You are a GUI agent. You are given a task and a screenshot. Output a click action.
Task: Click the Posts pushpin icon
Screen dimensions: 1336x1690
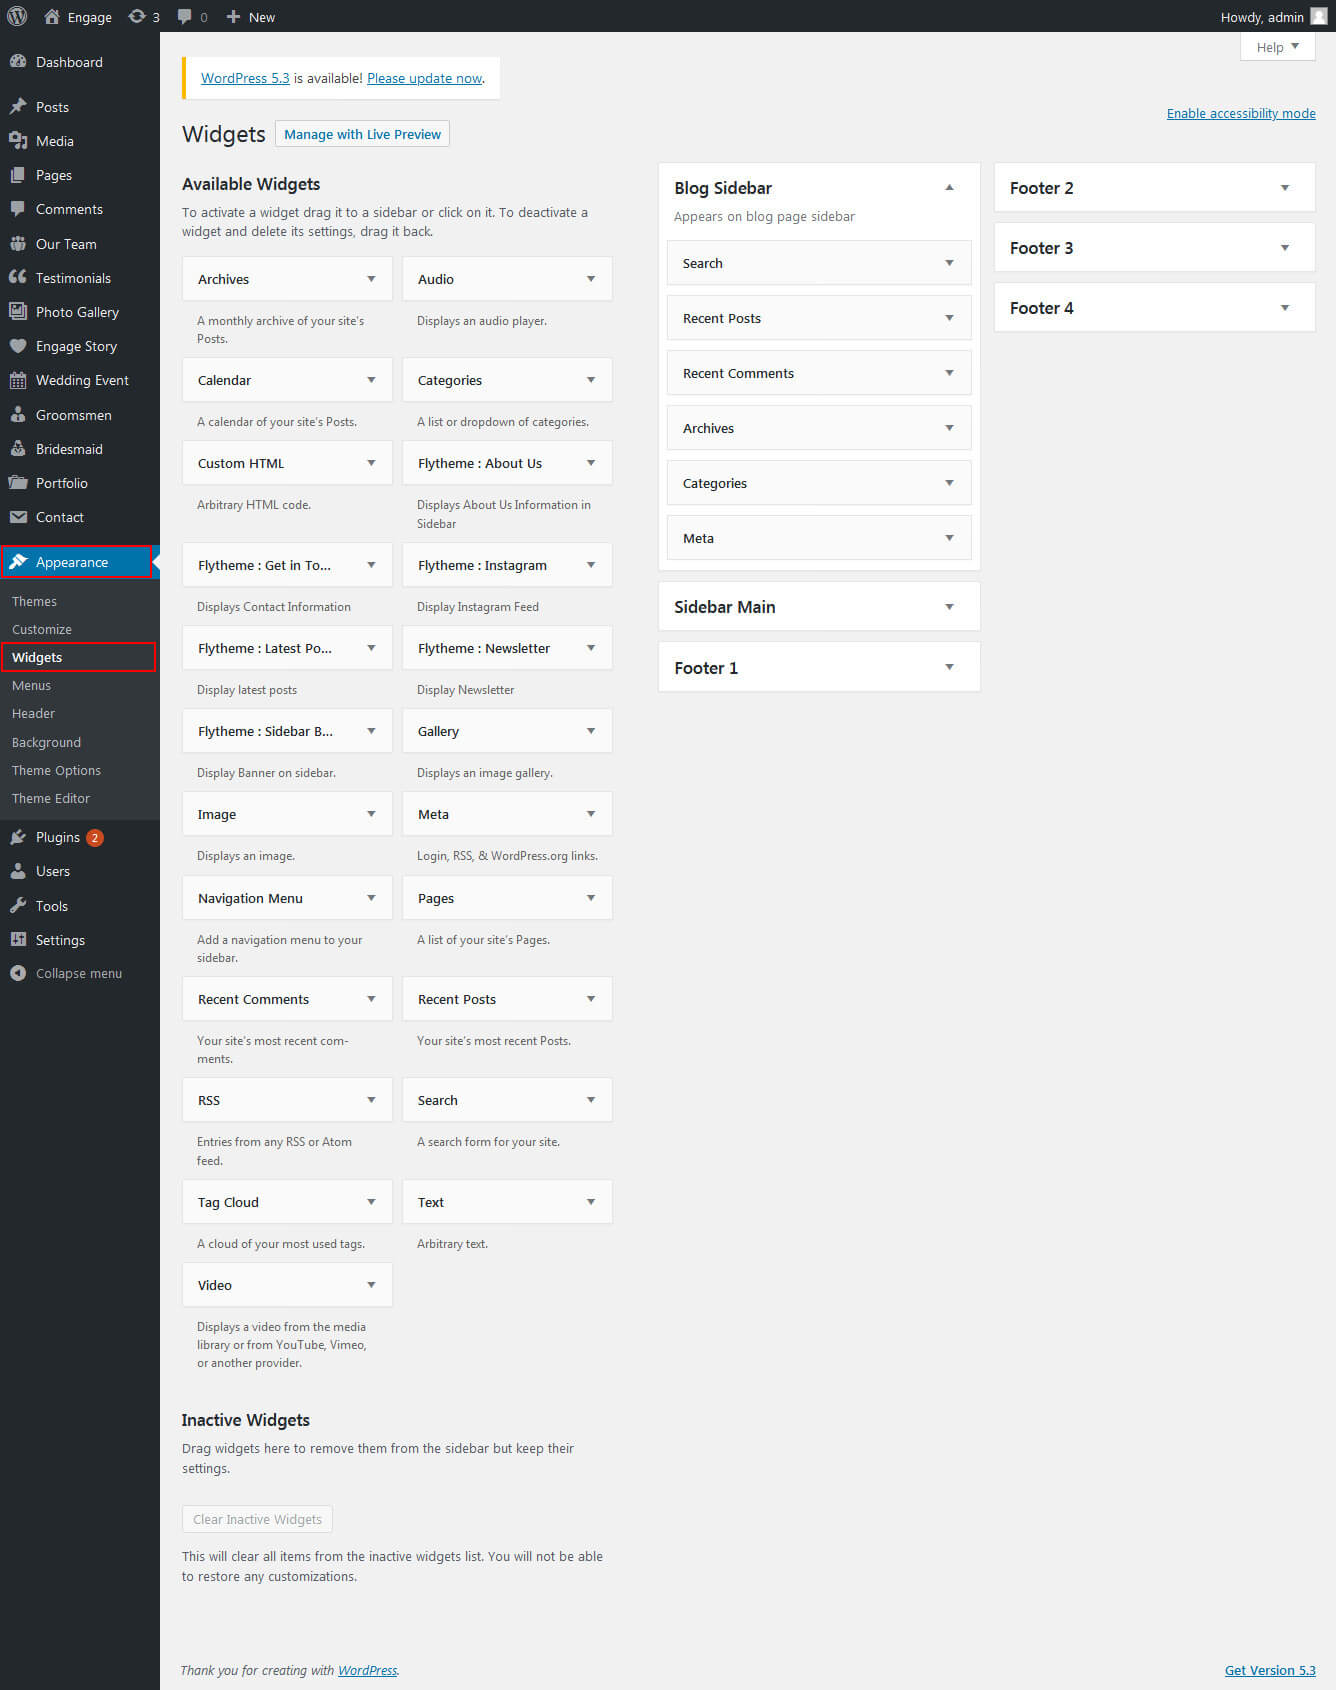point(18,106)
